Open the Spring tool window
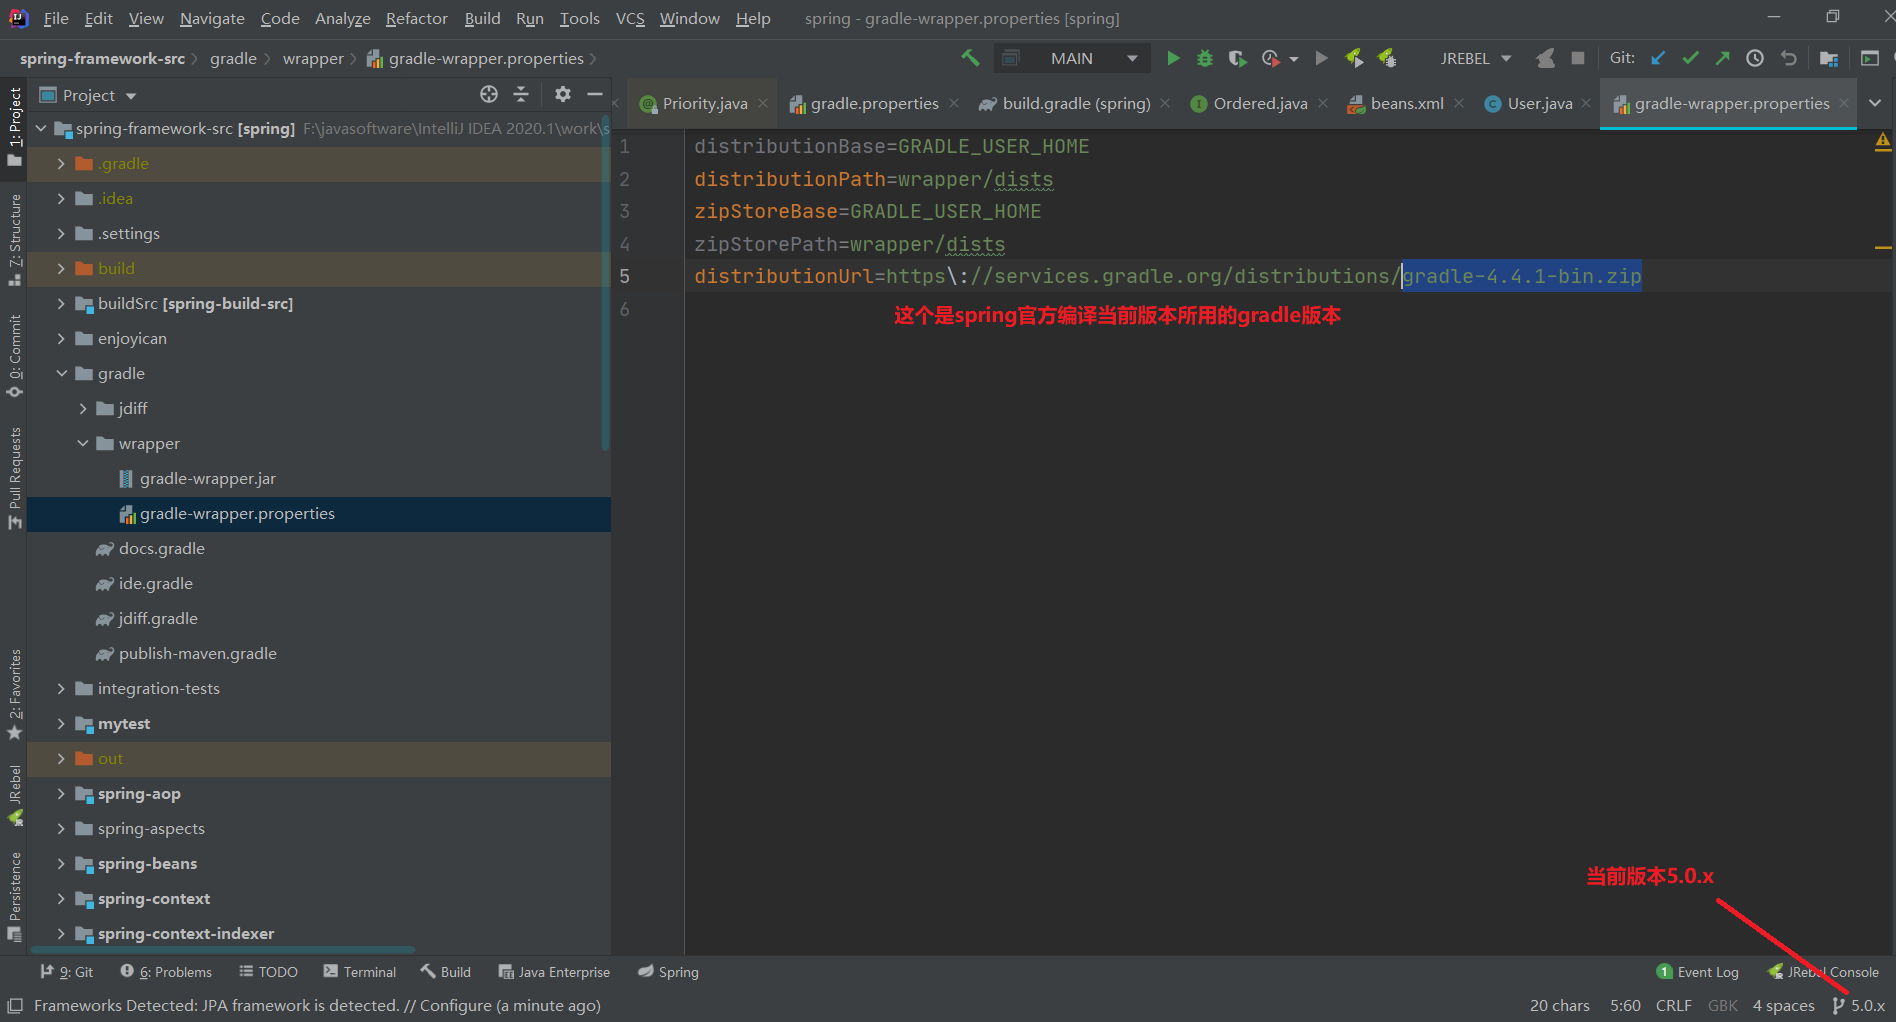The image size is (1896, 1022). click(669, 971)
